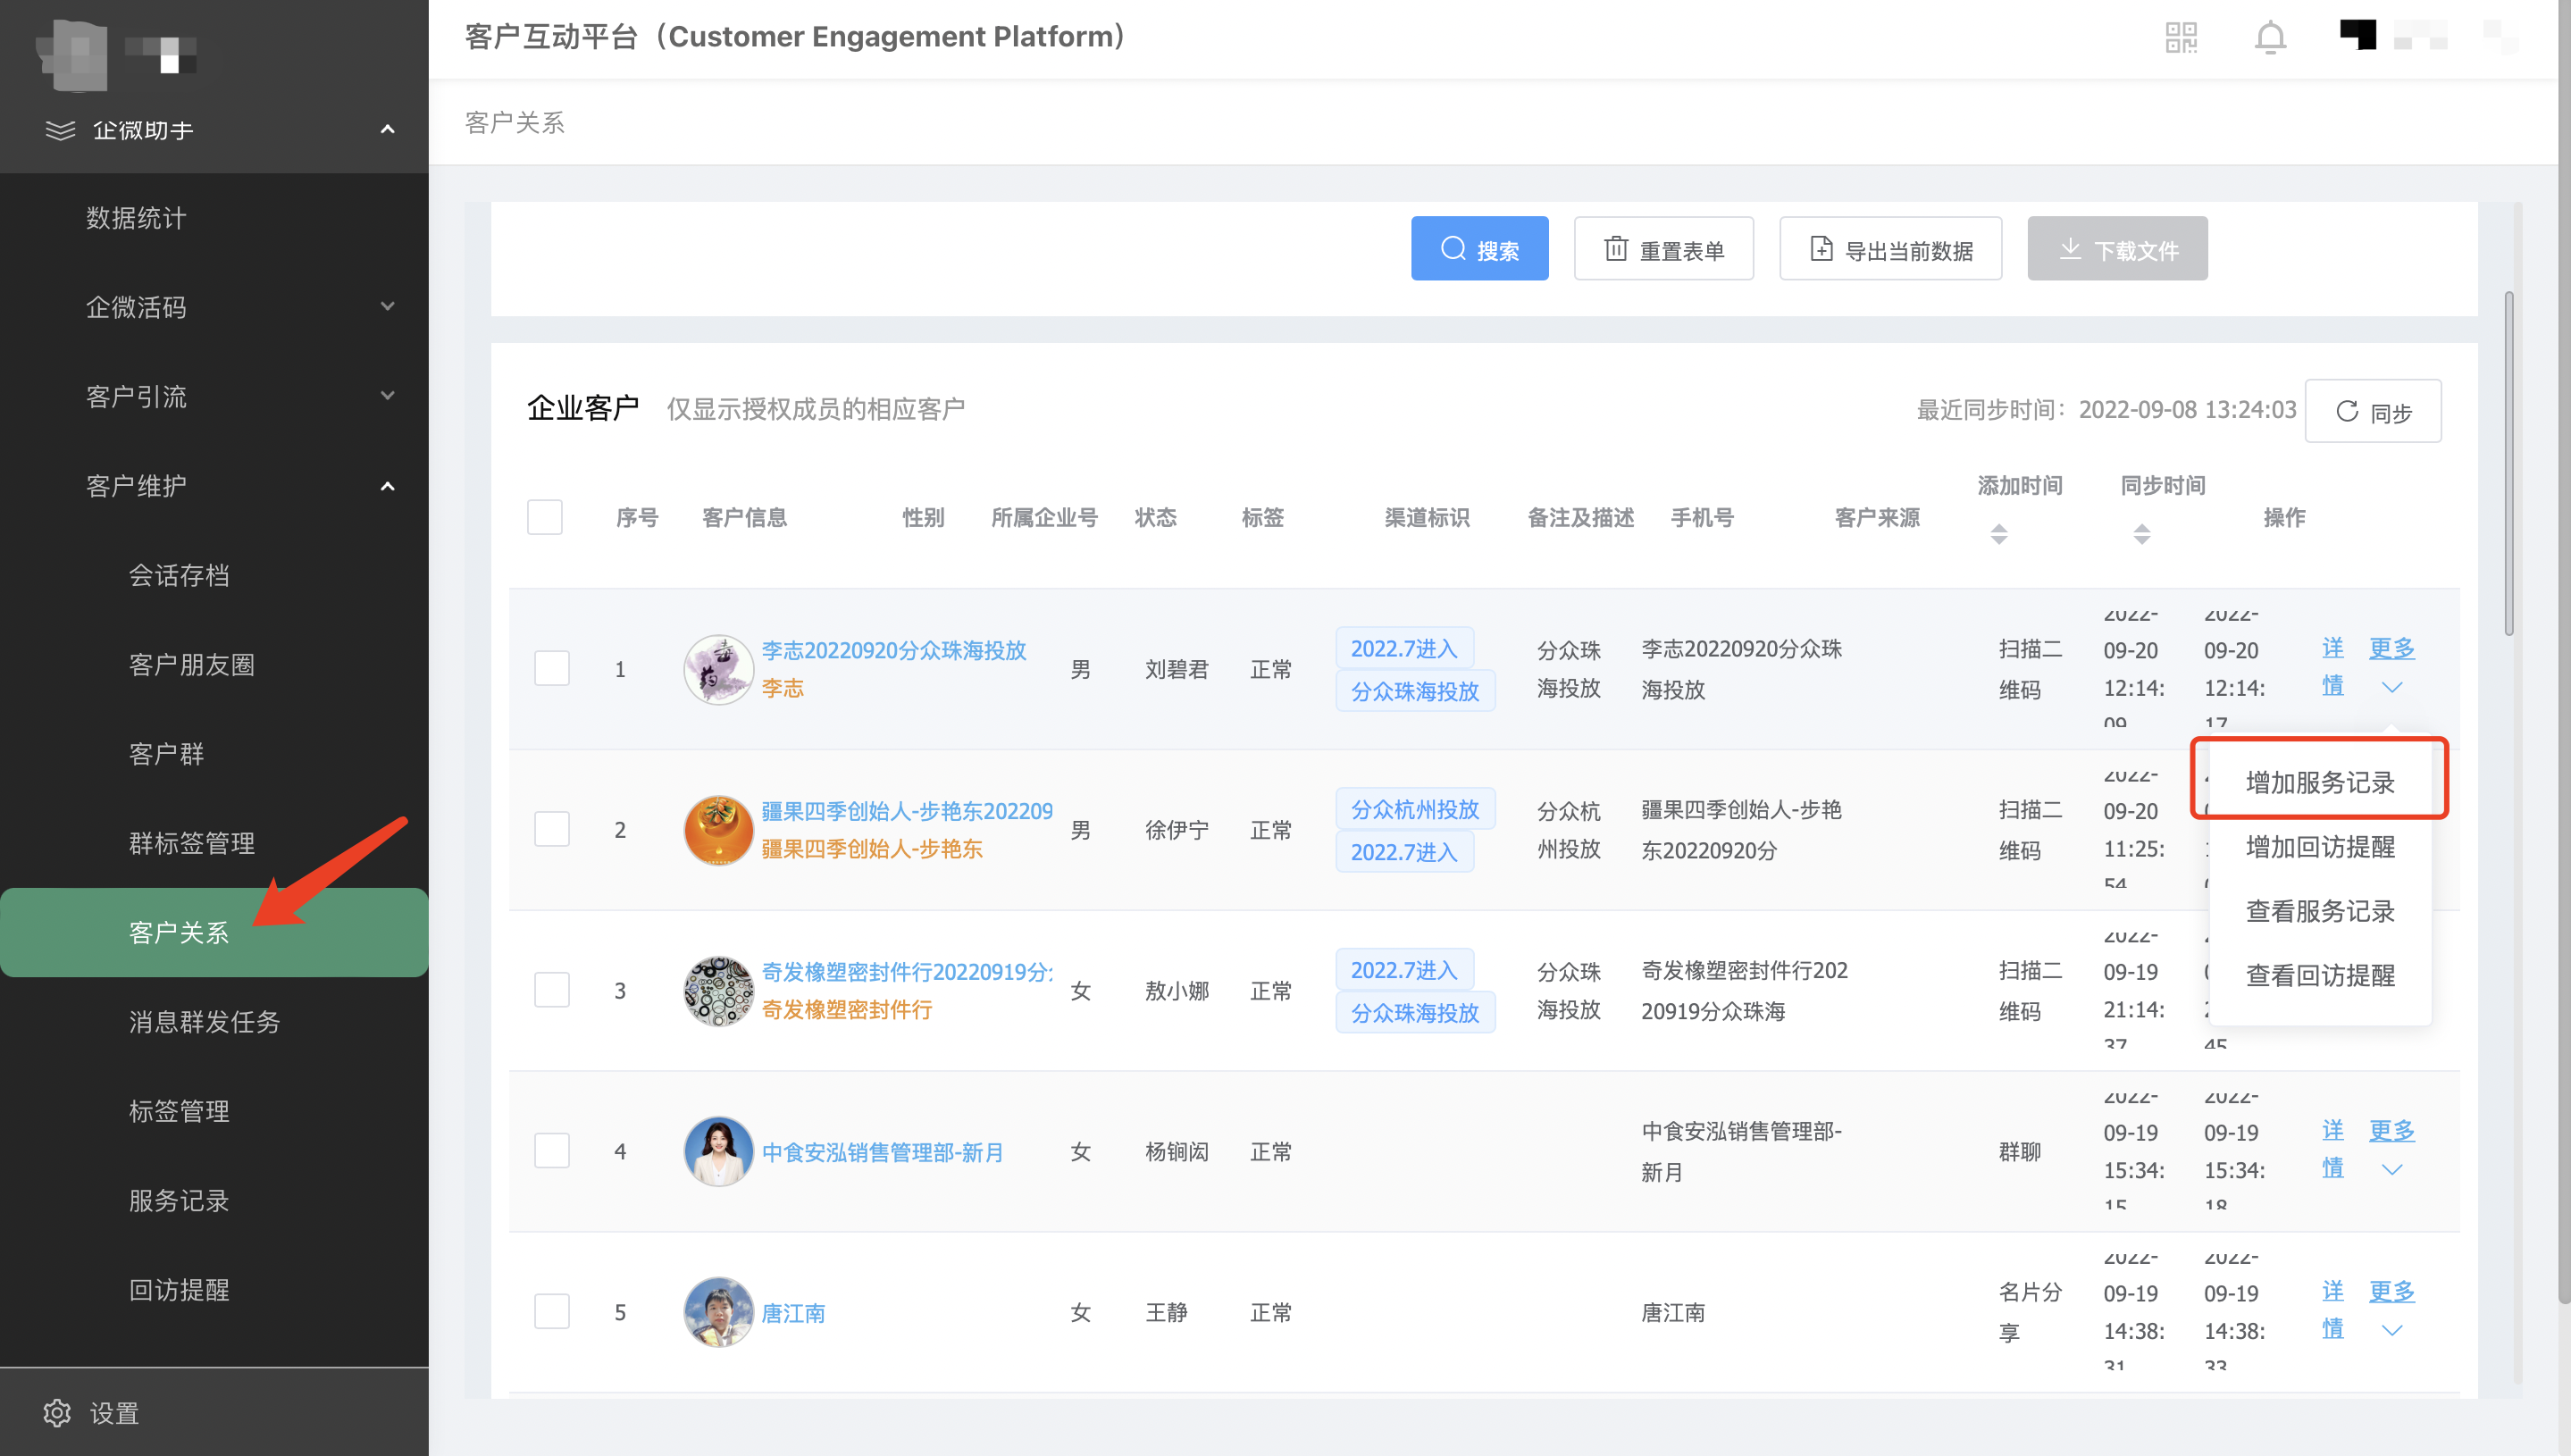Open 更多 dropdown for row 4 中食安泓
Image resolution: width=2571 pixels, height=1456 pixels.
2391,1148
